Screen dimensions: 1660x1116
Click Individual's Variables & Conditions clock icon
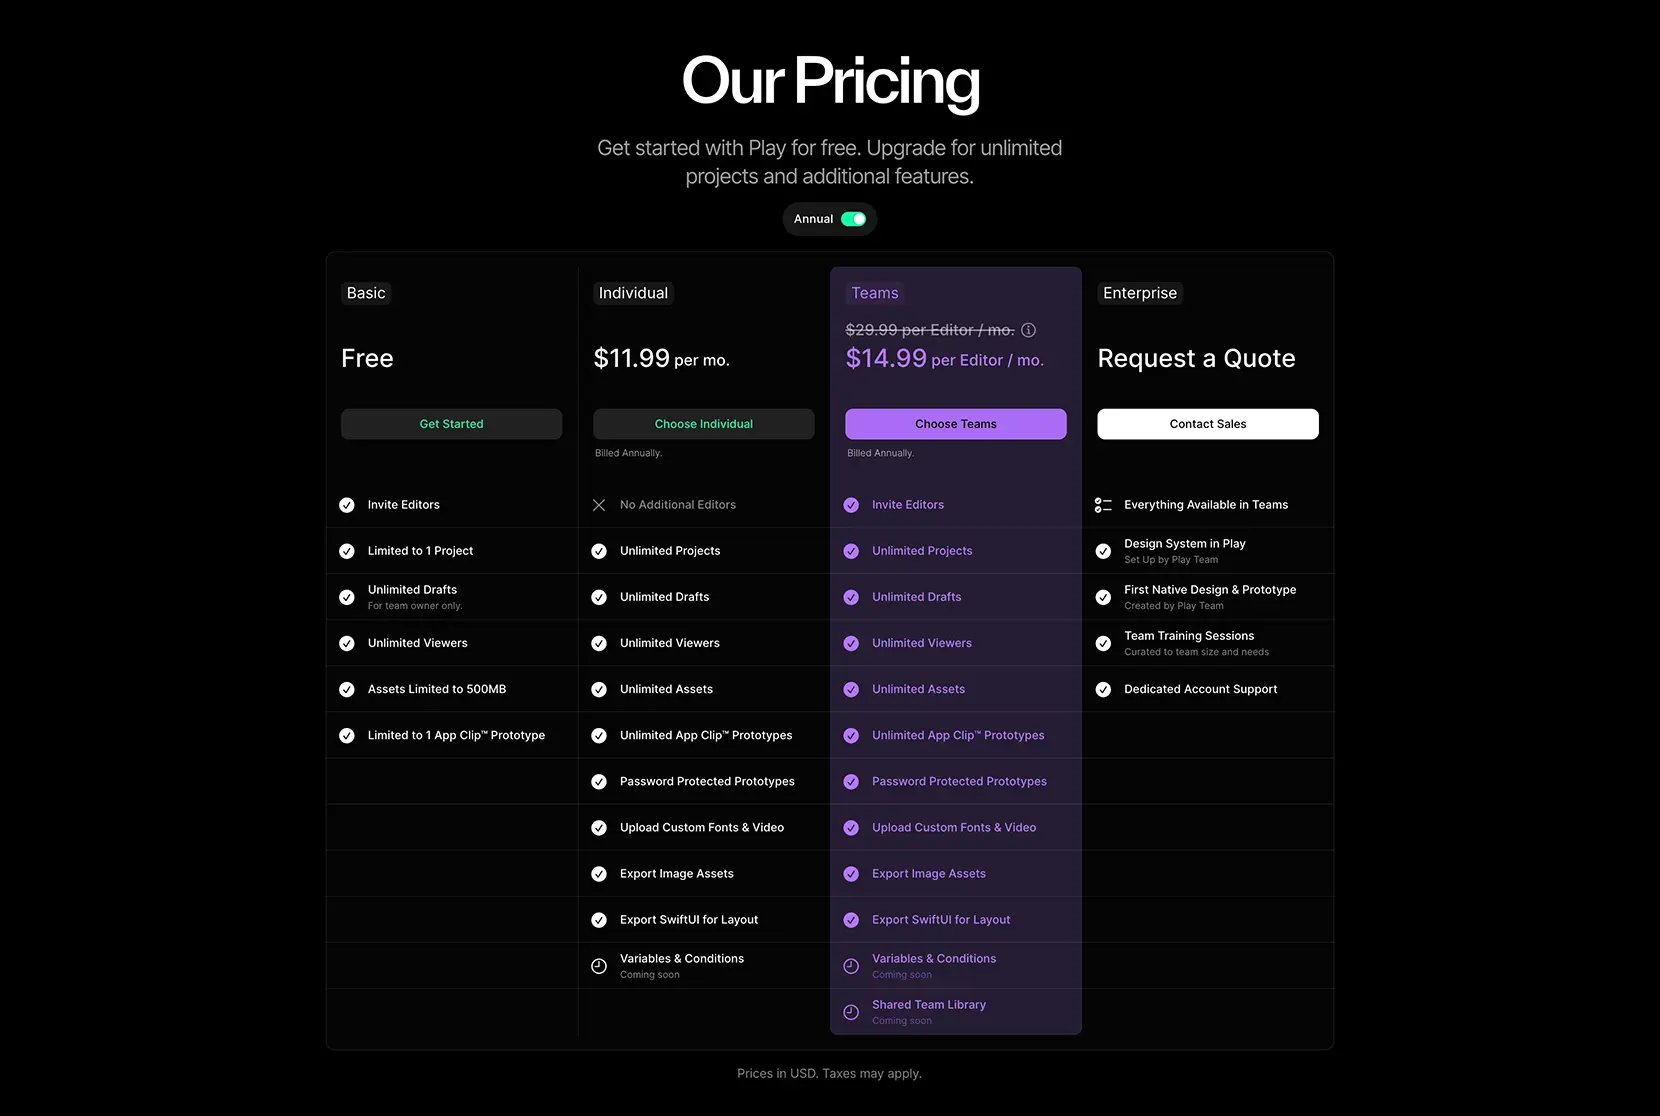(599, 966)
